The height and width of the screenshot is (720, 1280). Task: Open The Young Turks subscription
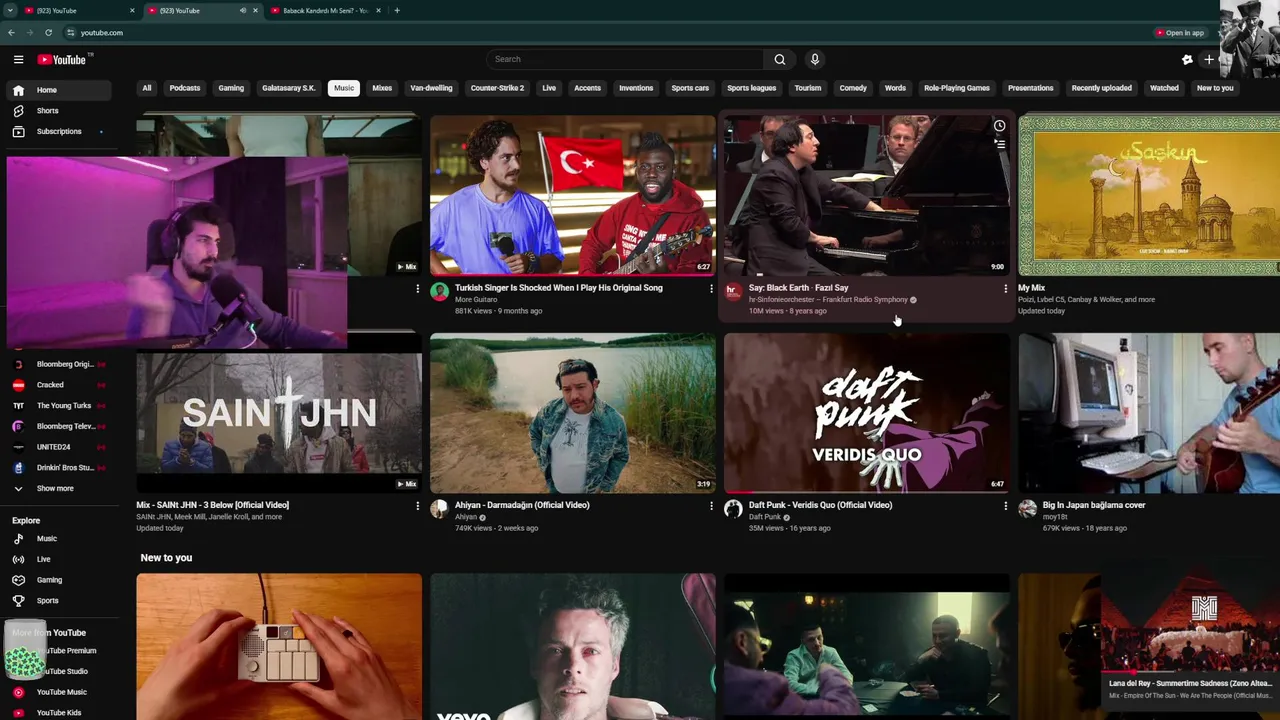pos(60,405)
